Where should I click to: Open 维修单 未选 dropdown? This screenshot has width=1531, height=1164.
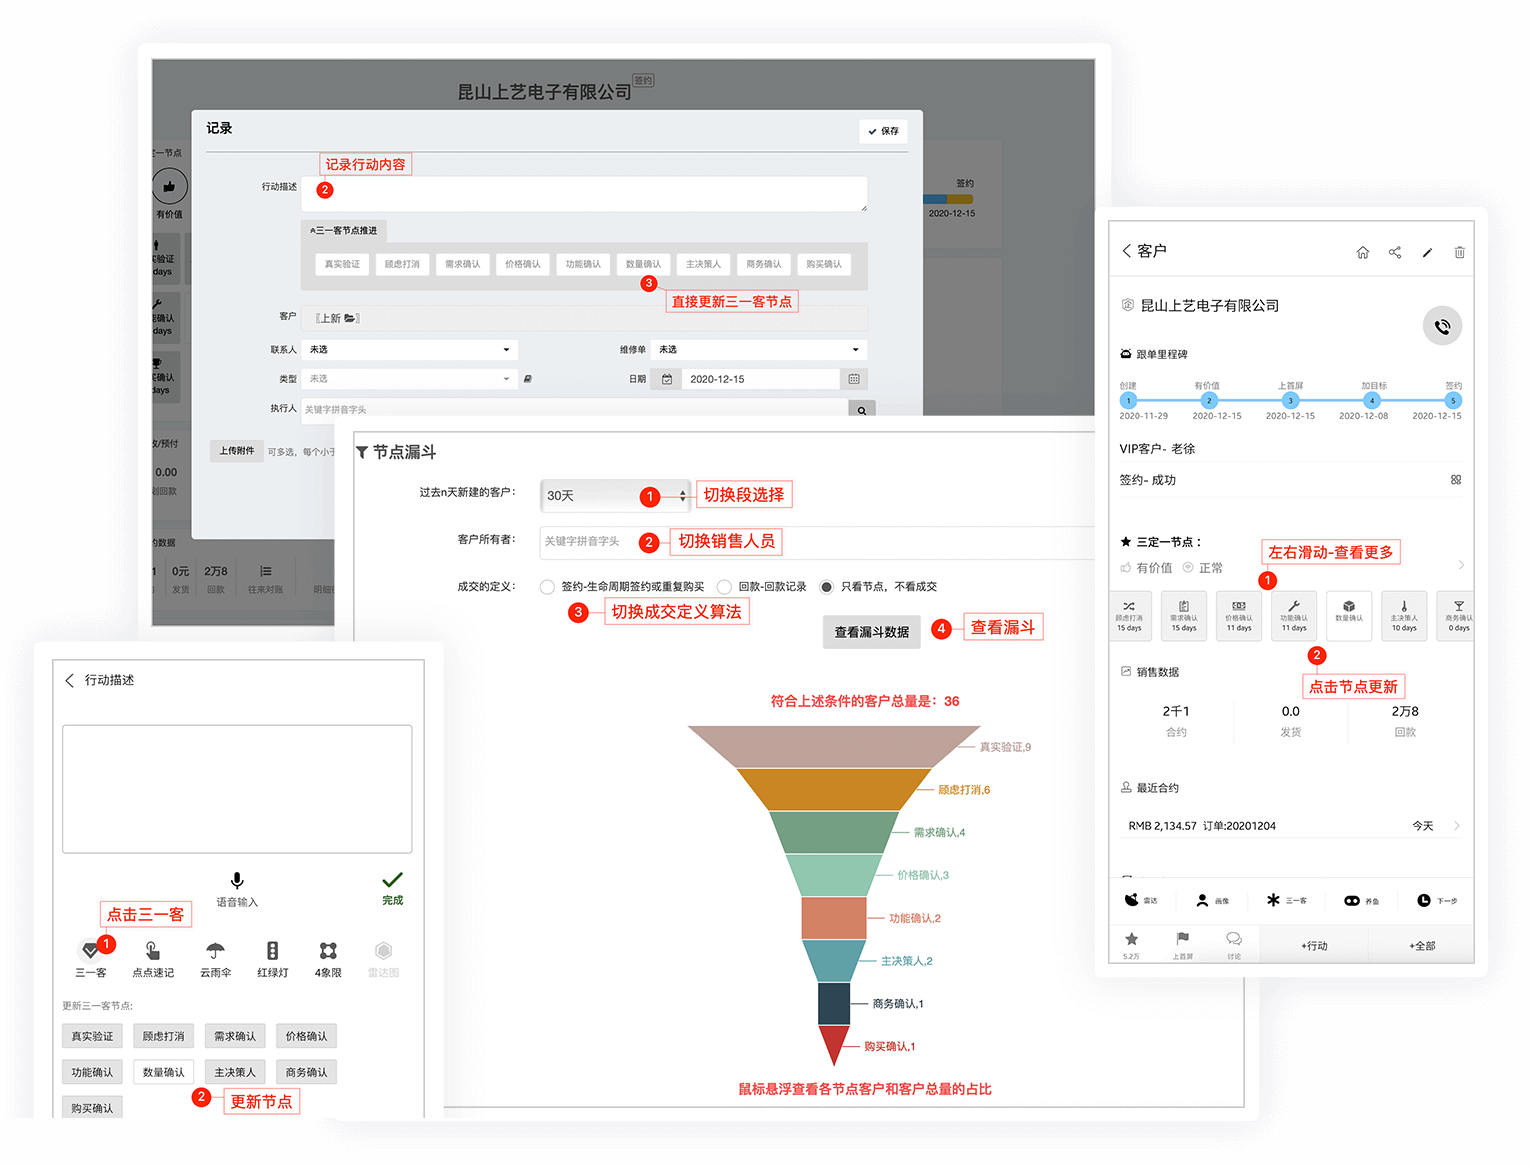pyautogui.click(x=758, y=350)
